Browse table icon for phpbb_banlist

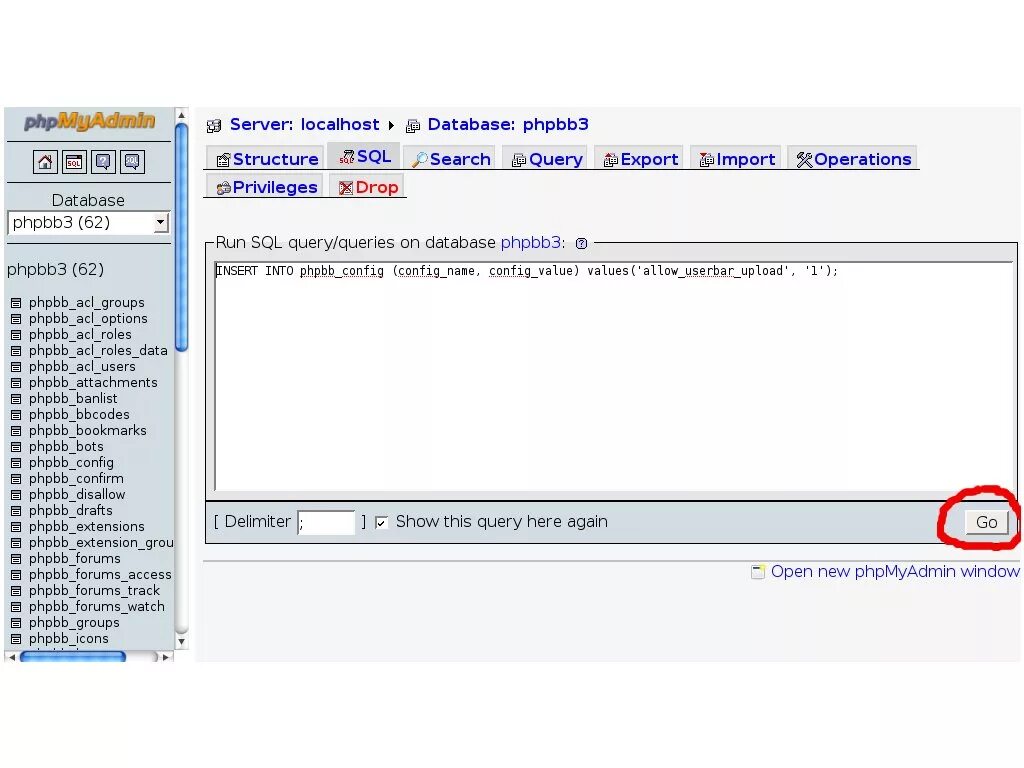point(16,399)
